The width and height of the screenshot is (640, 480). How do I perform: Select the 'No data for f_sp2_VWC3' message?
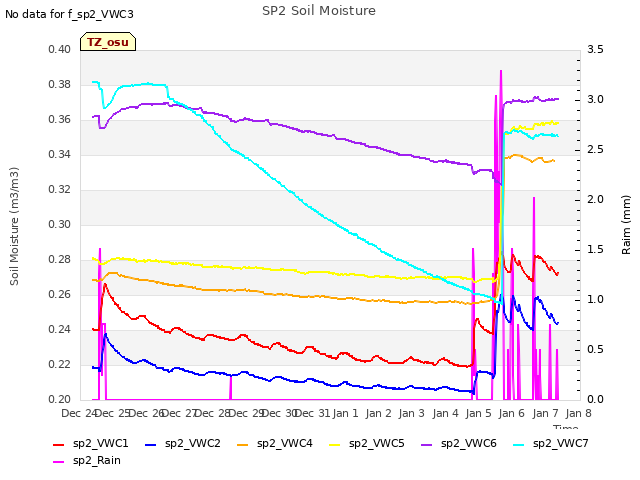(69, 14)
